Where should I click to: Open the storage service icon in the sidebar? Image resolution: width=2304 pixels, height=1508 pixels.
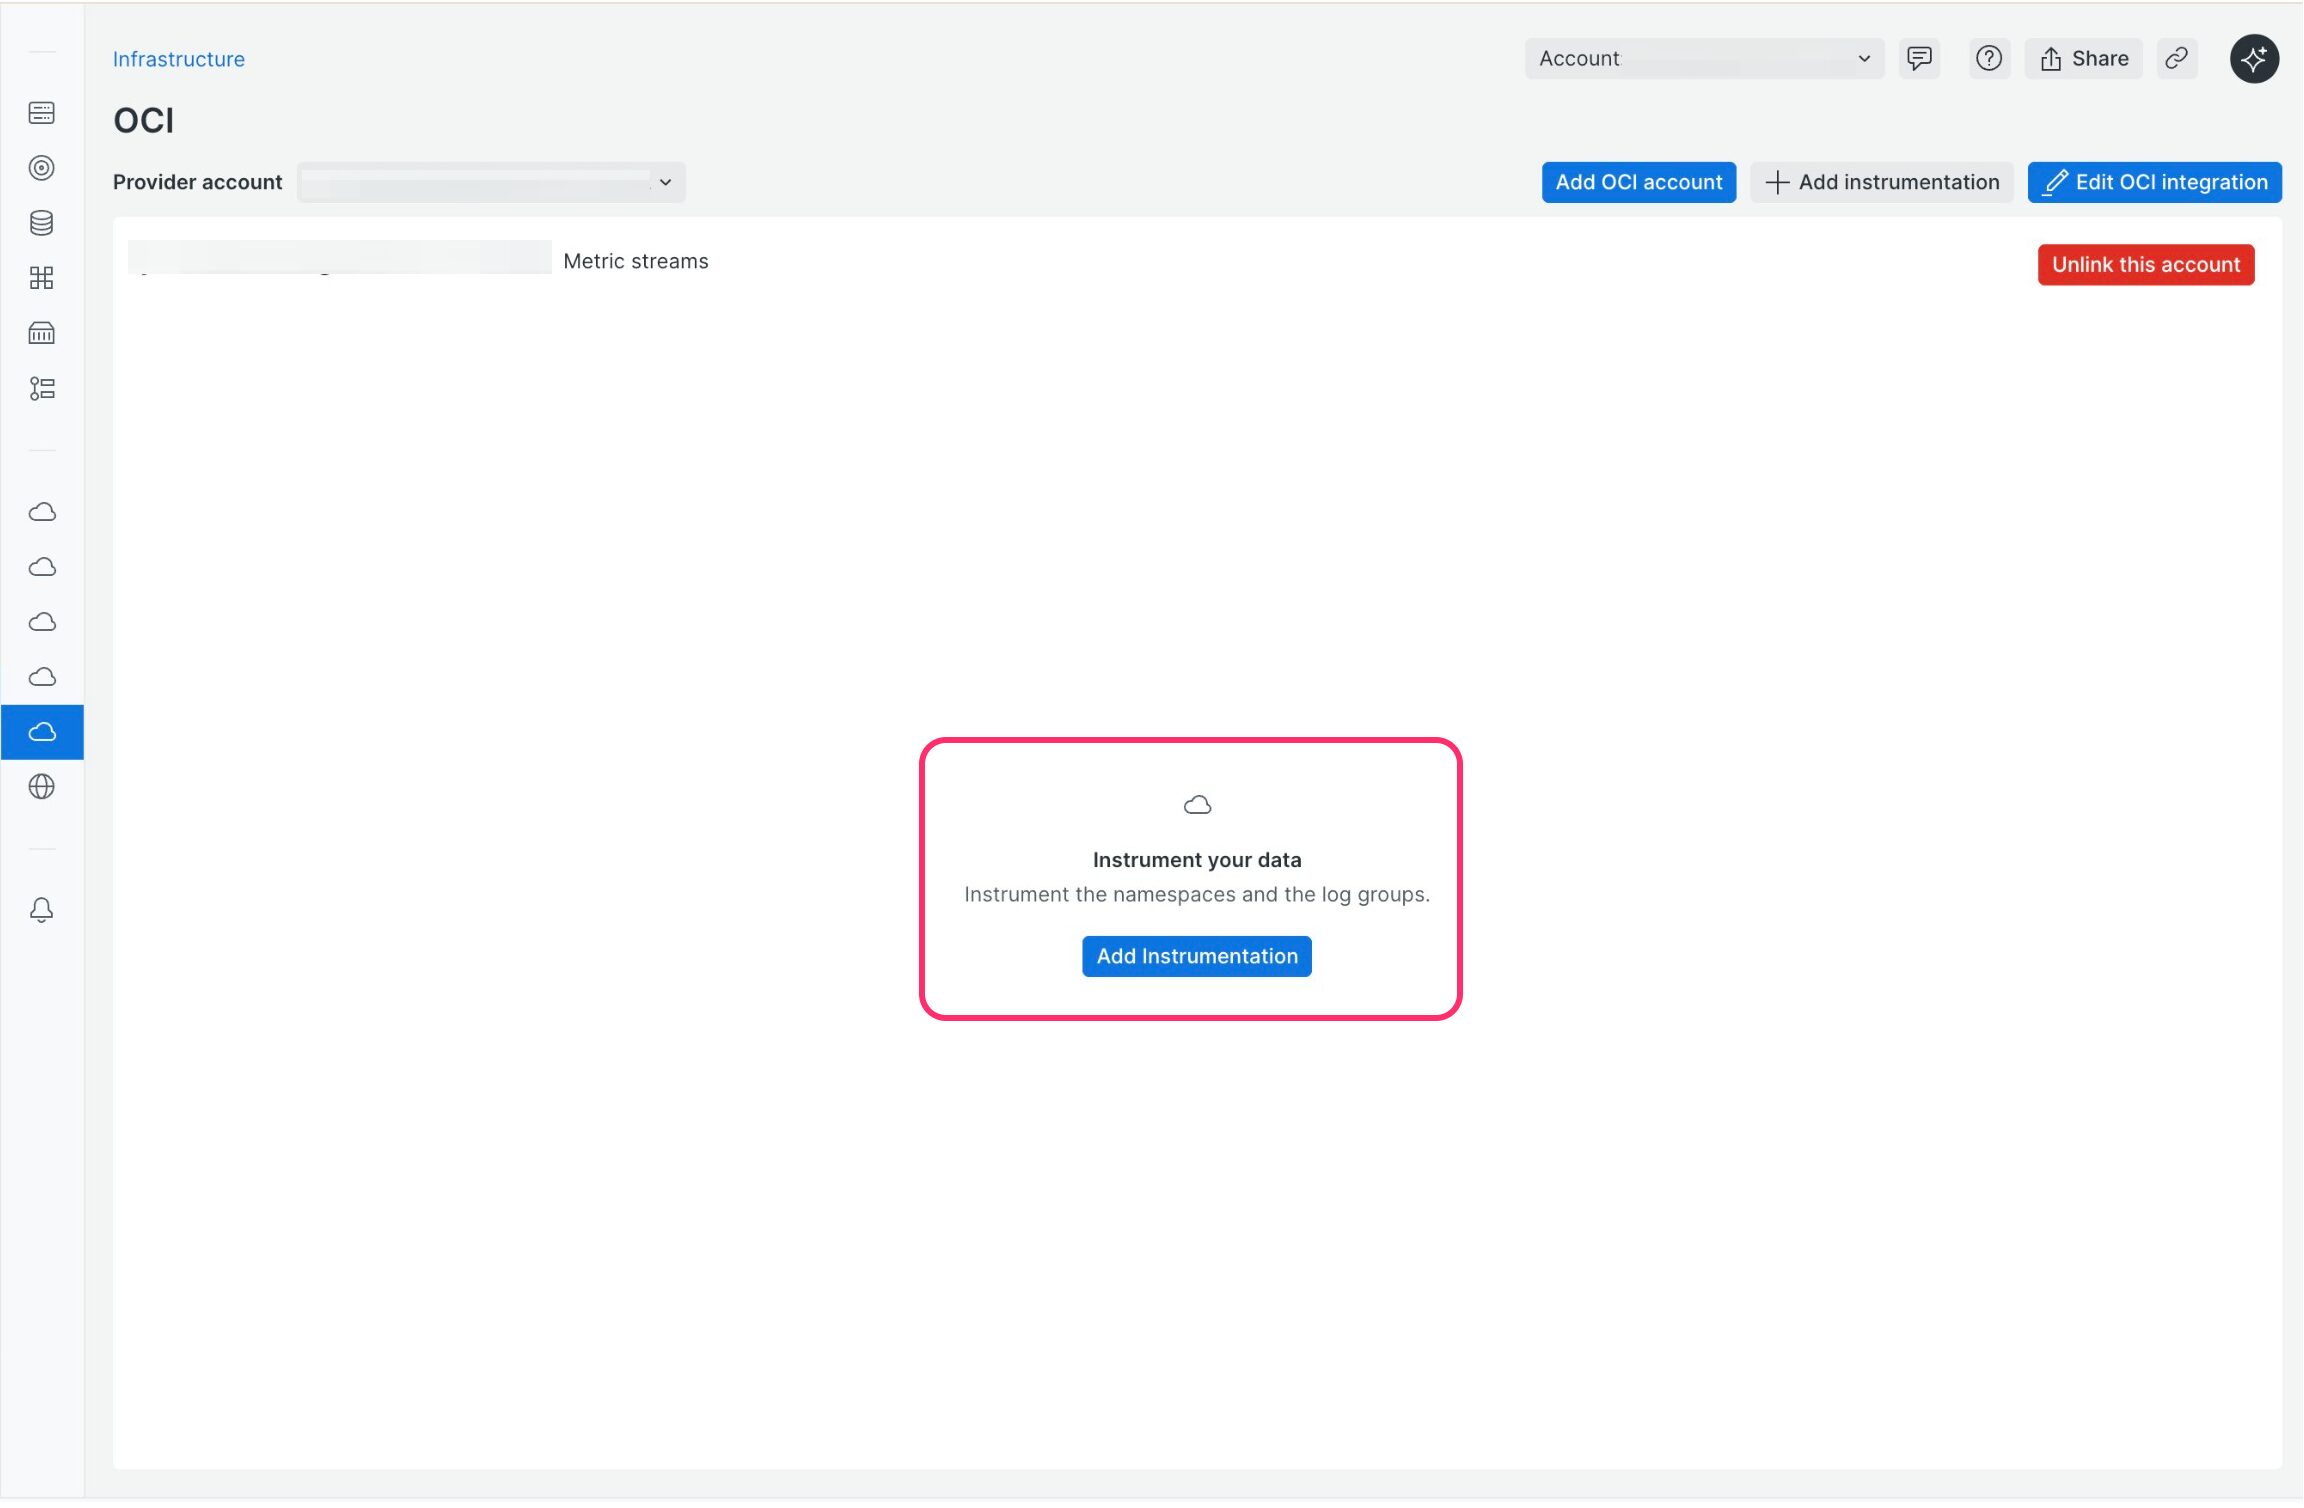click(42, 332)
